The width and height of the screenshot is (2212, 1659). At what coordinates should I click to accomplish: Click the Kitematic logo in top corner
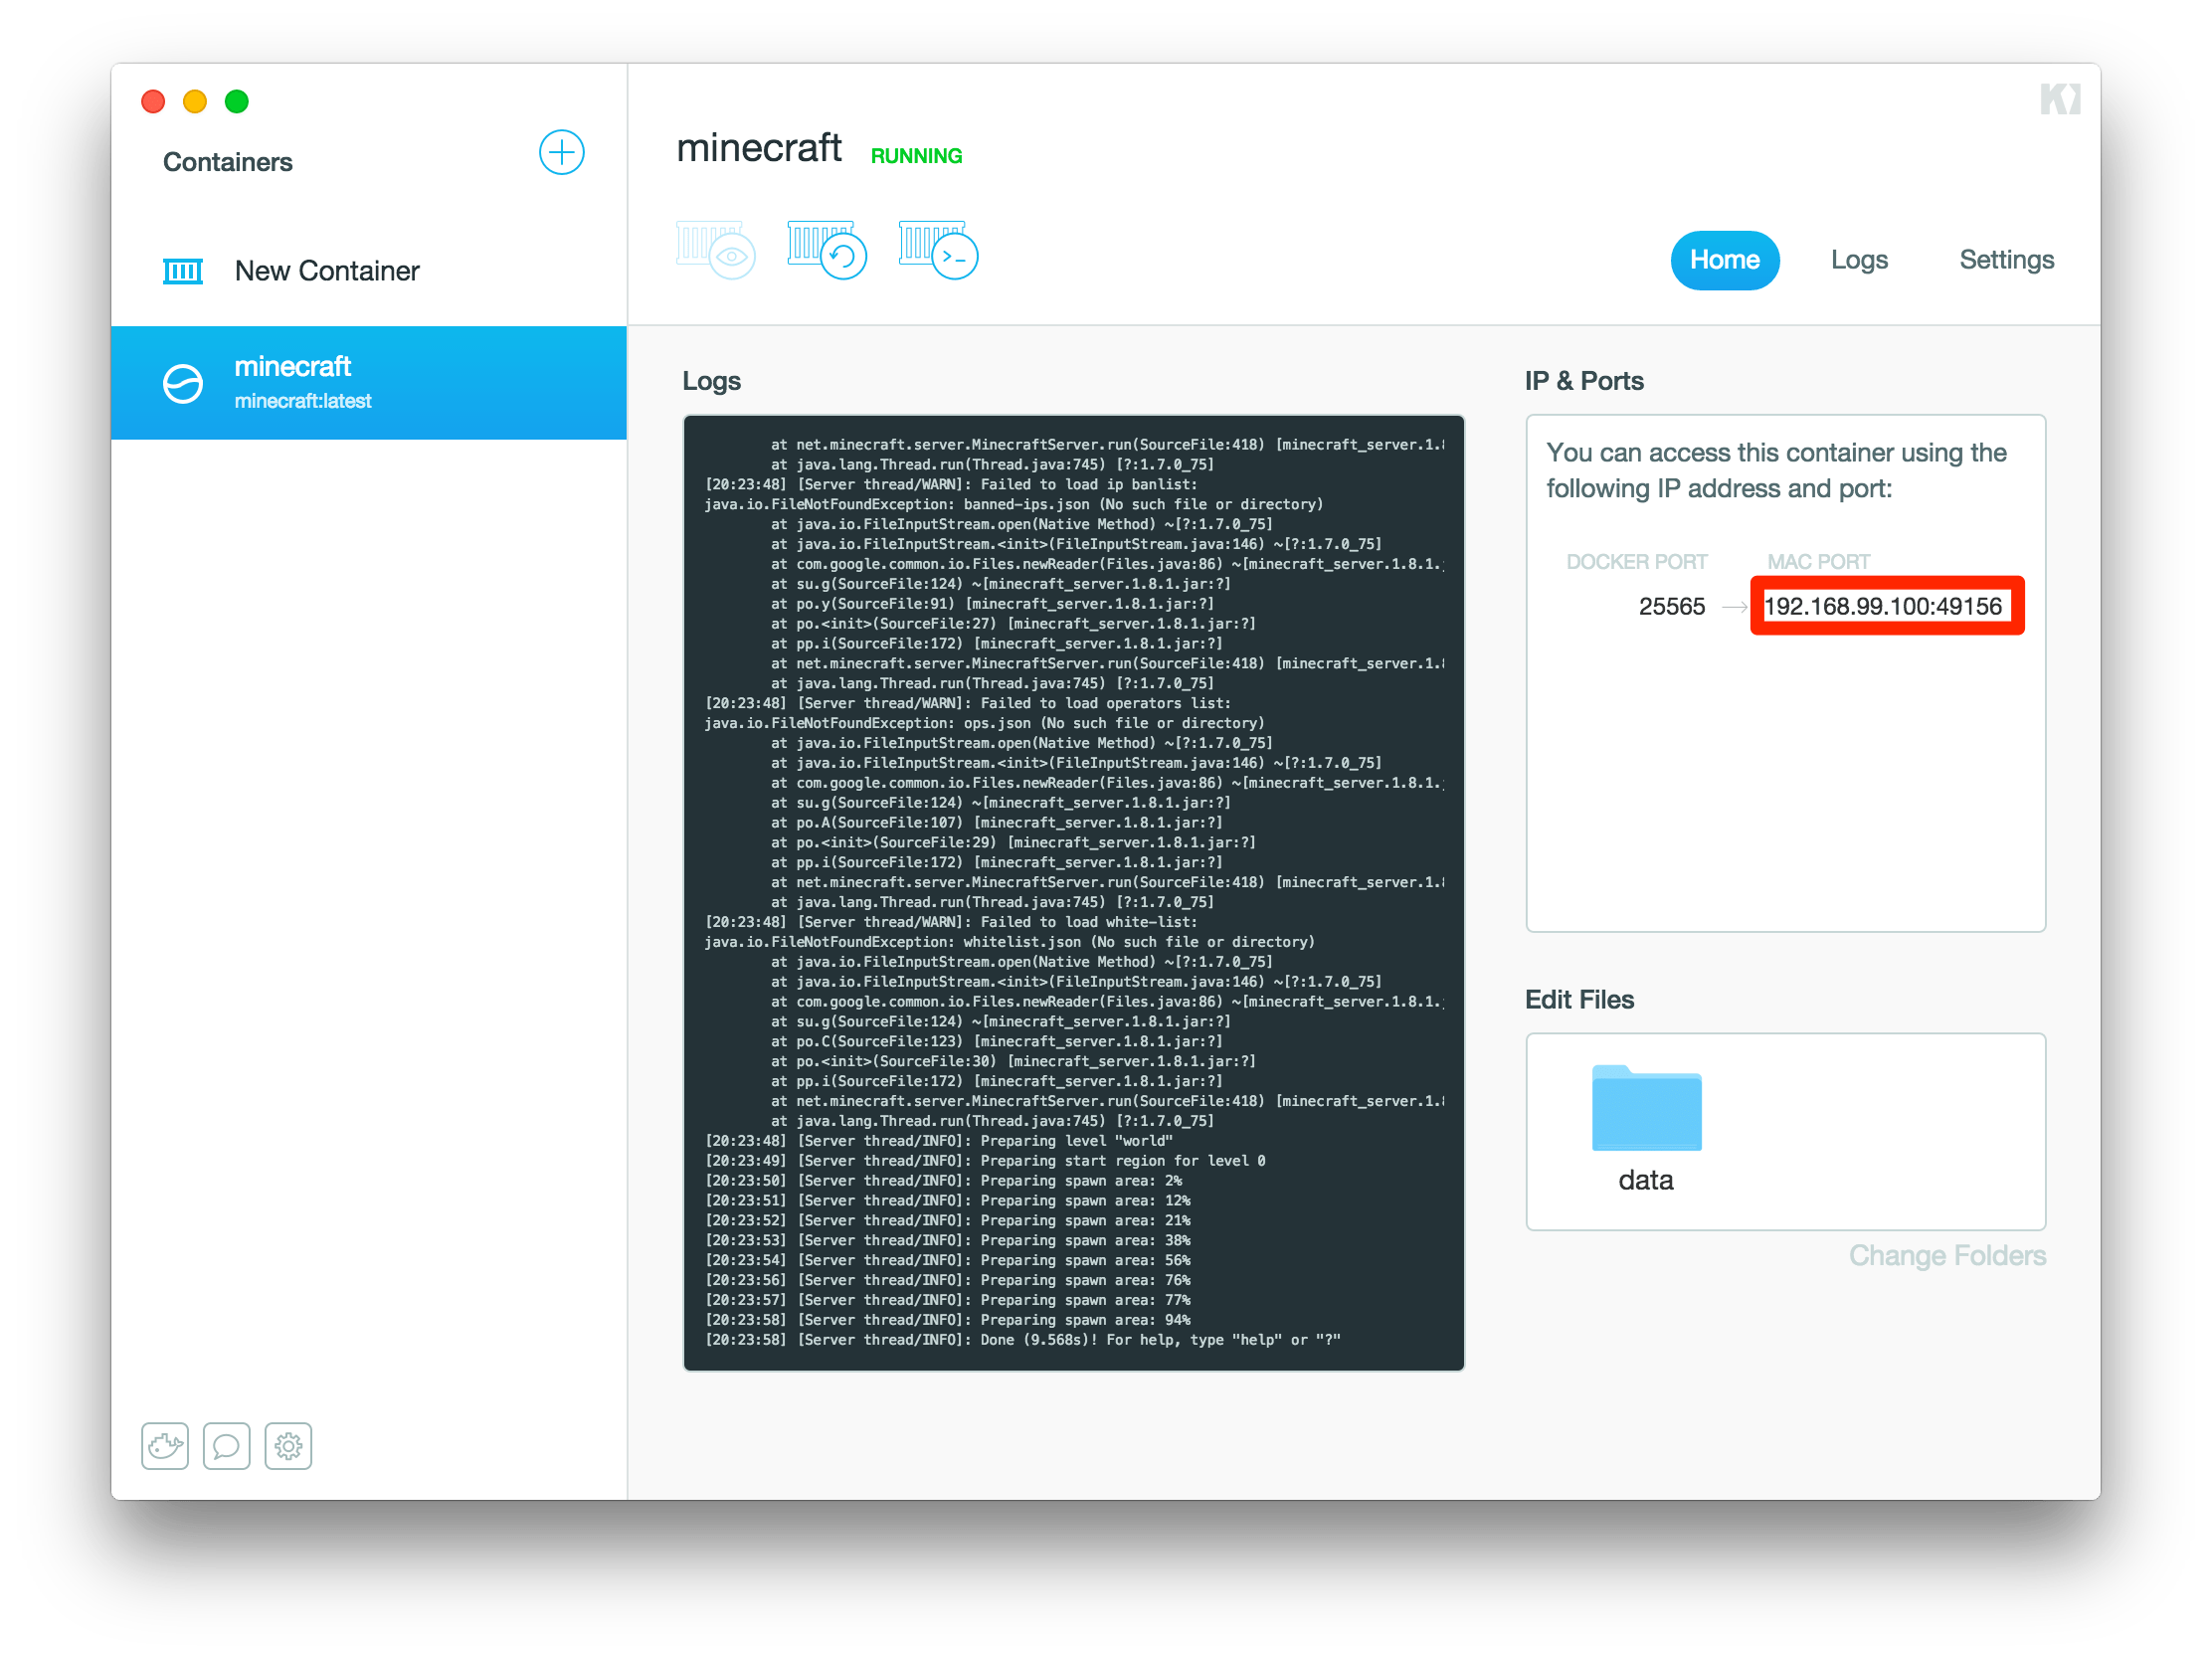[x=2060, y=99]
